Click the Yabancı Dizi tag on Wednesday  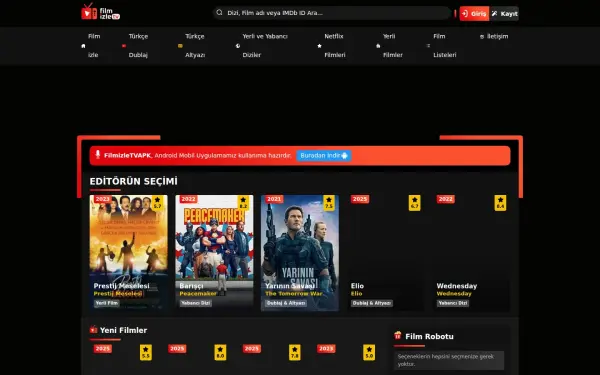pos(453,303)
